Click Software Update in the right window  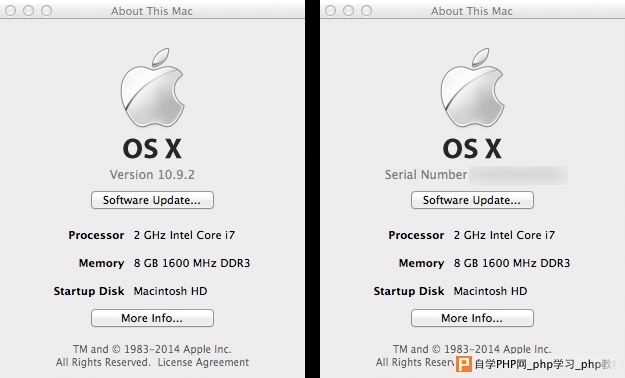(472, 200)
